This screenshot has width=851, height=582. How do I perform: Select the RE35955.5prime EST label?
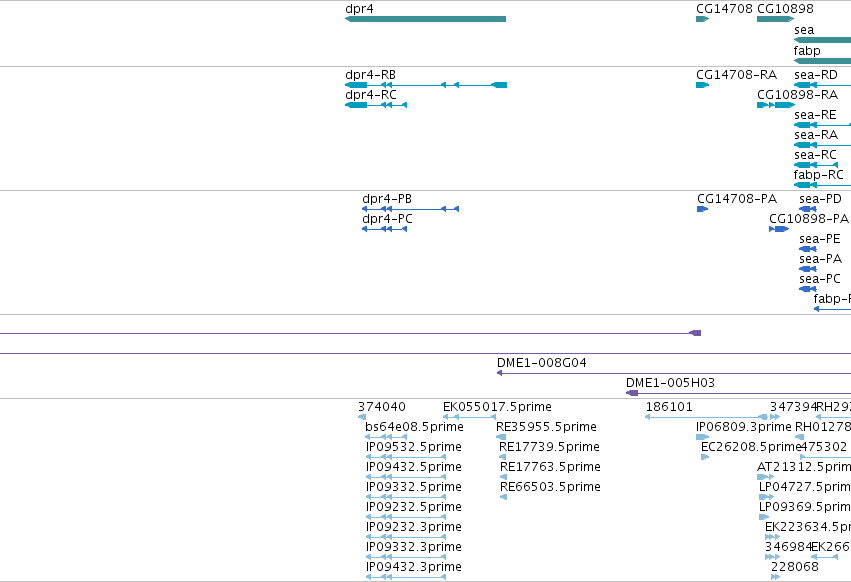(x=546, y=427)
